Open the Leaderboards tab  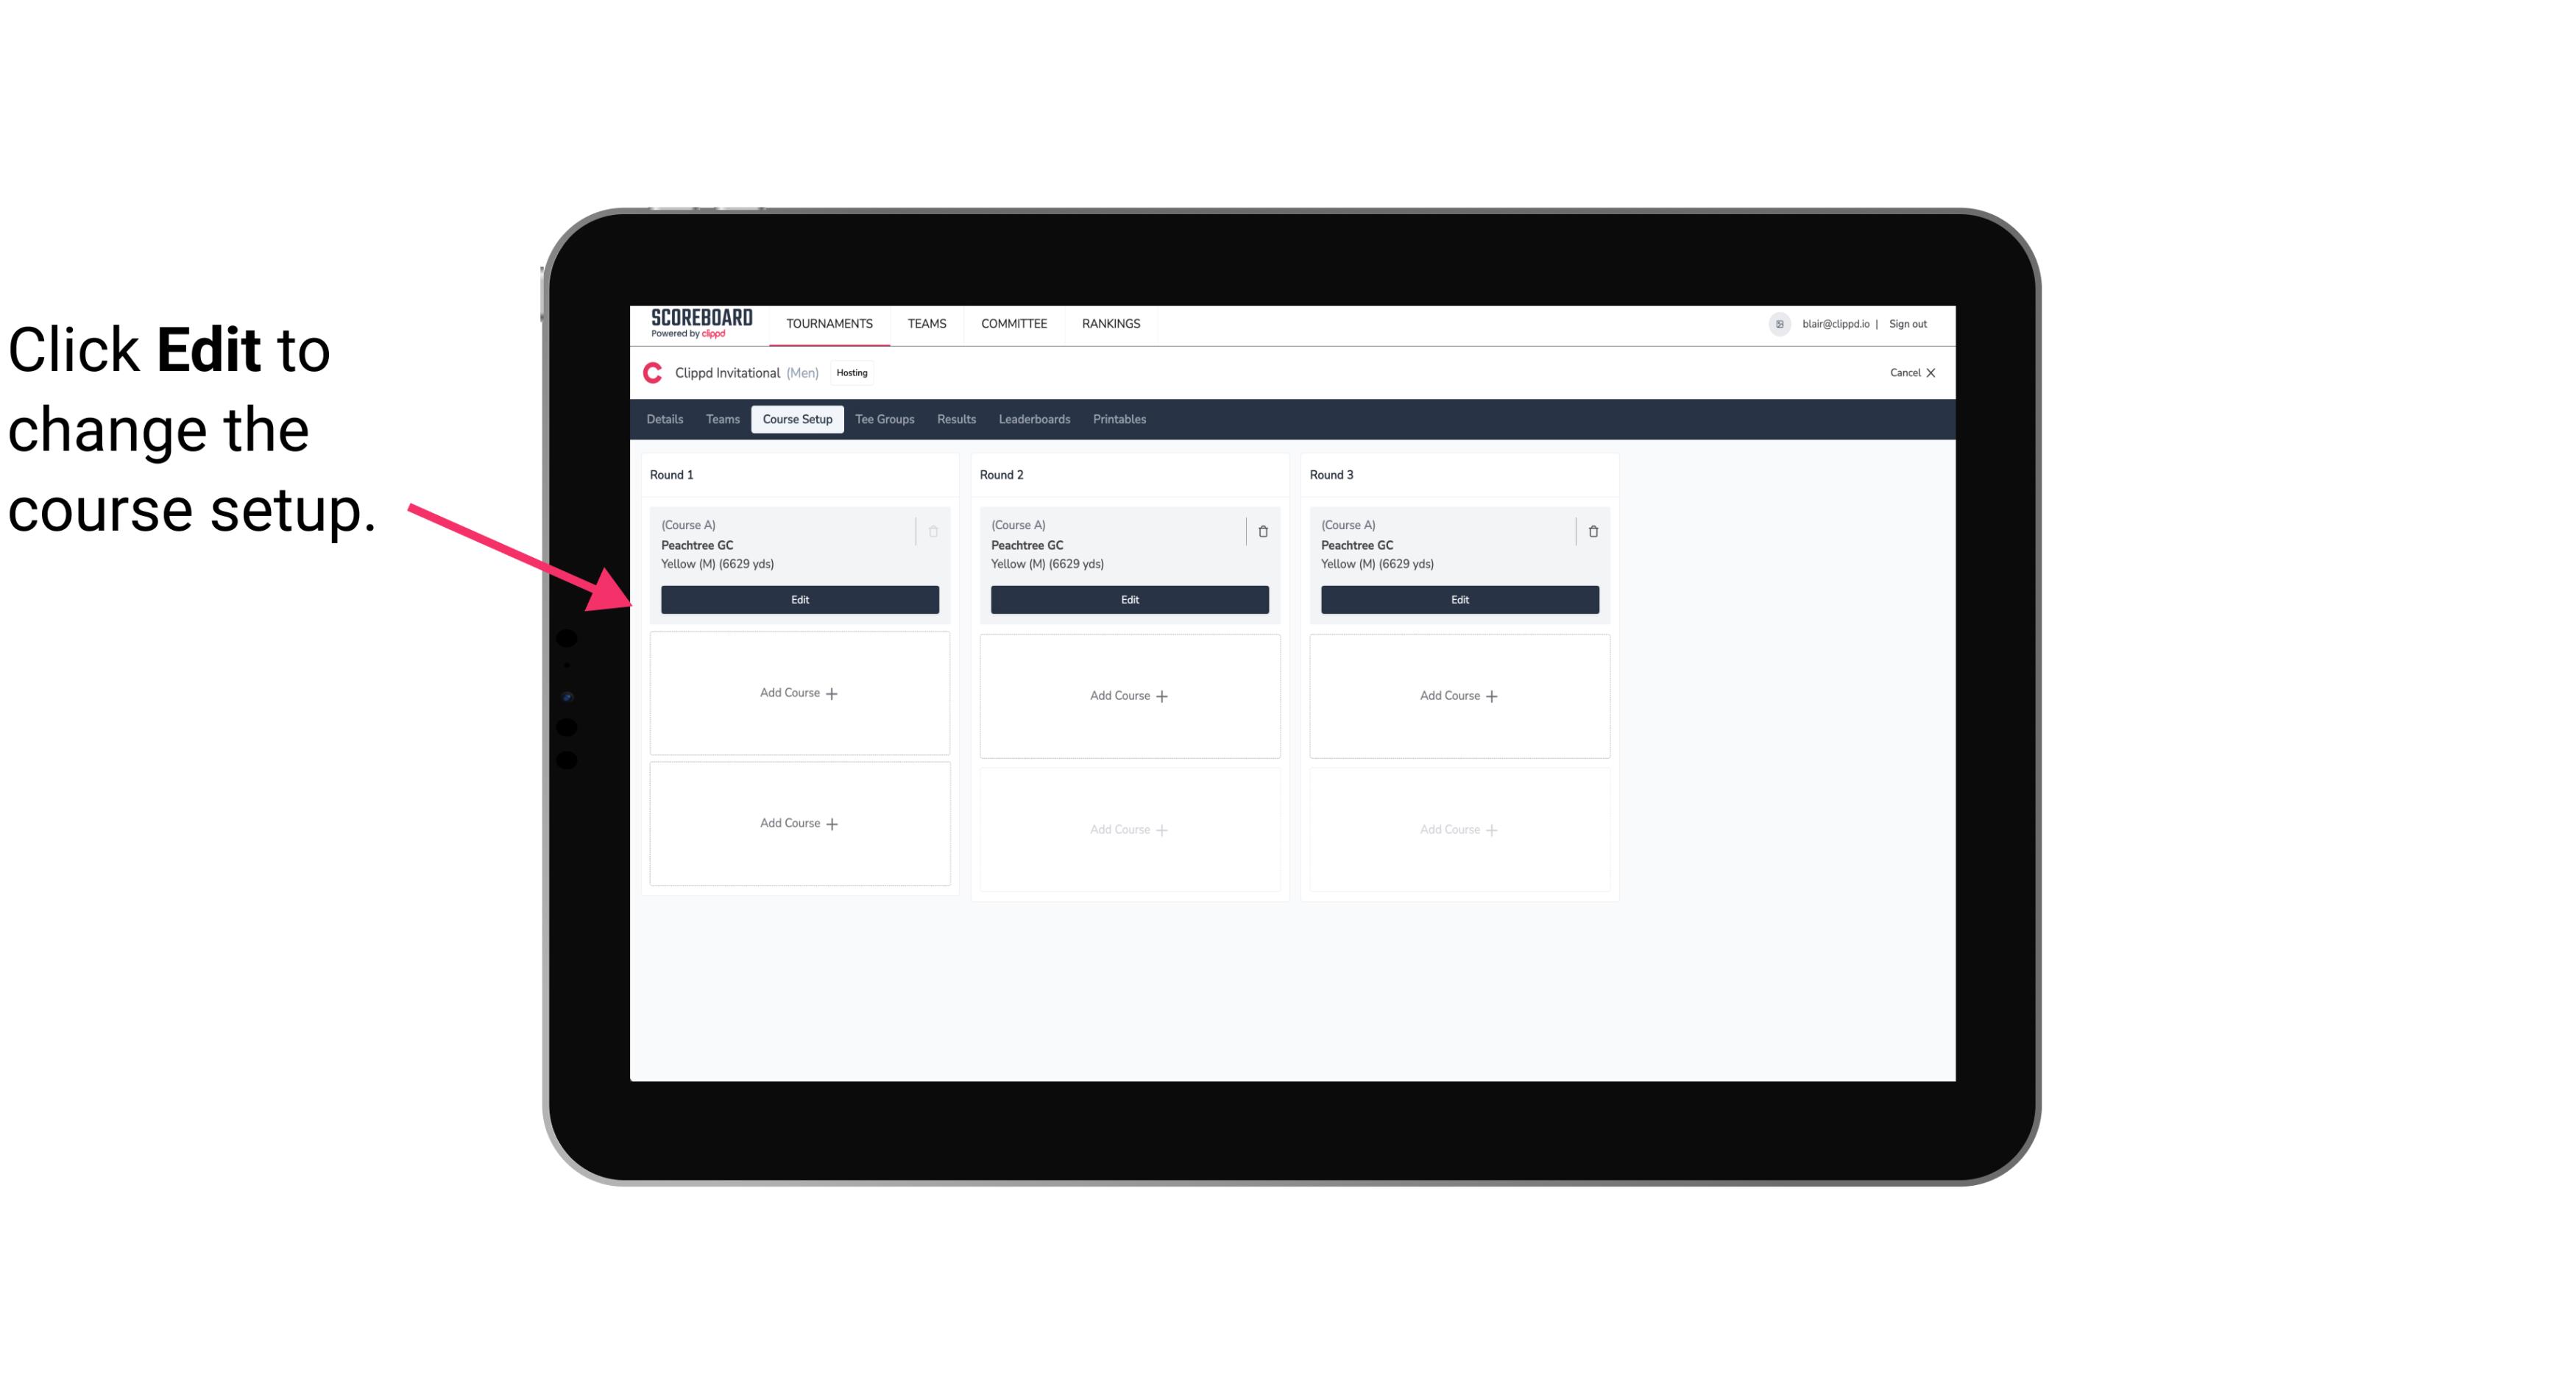[1034, 420]
